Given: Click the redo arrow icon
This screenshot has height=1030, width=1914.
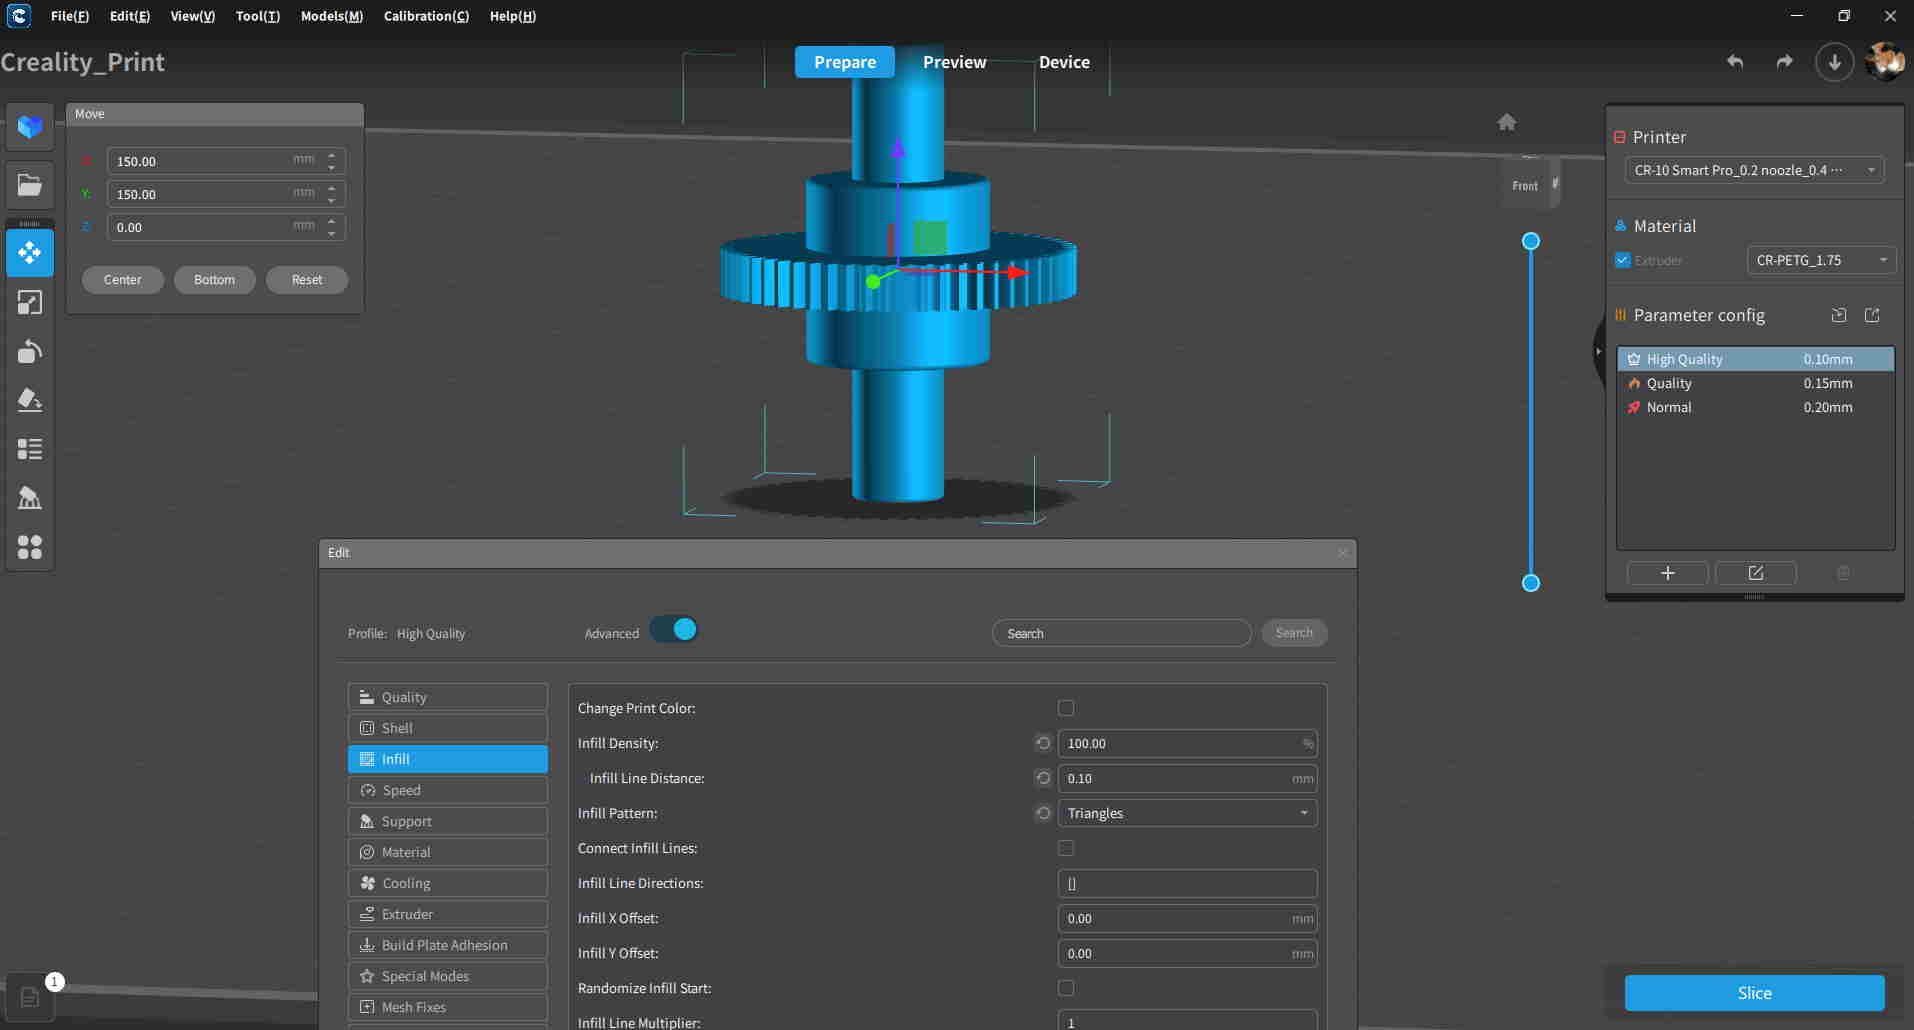Looking at the screenshot, I should [x=1784, y=62].
